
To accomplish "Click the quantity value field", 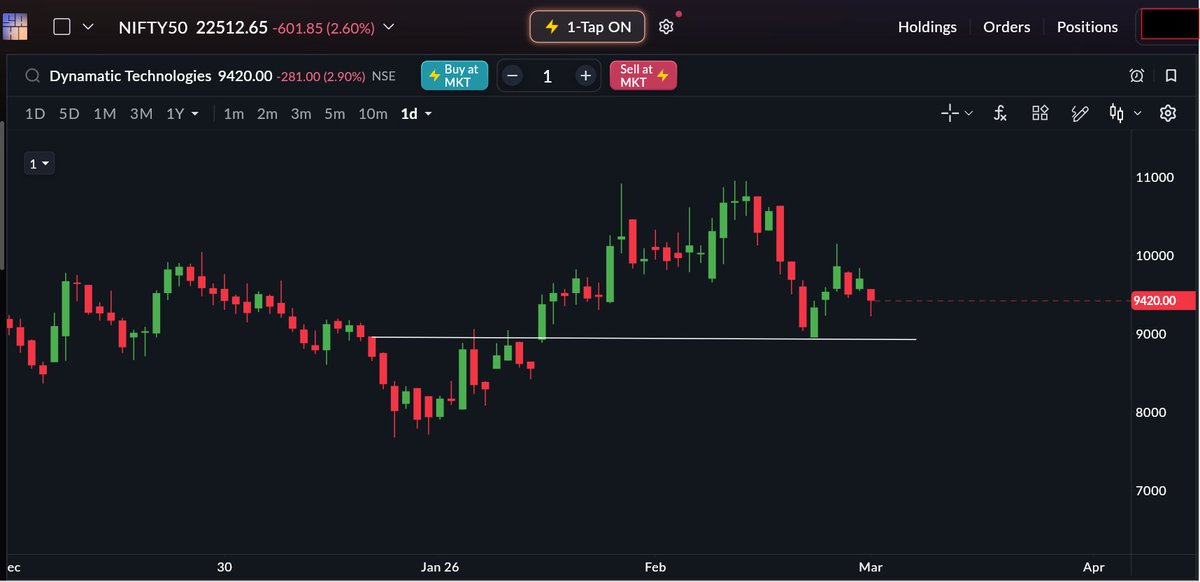I will [x=548, y=76].
